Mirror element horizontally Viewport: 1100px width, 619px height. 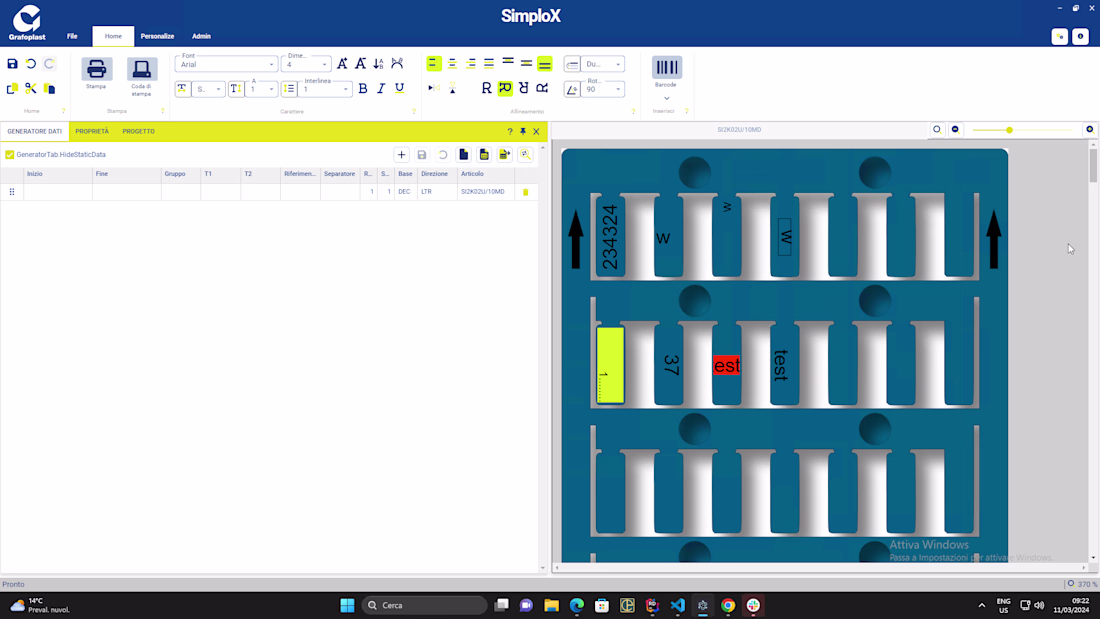[x=434, y=88]
